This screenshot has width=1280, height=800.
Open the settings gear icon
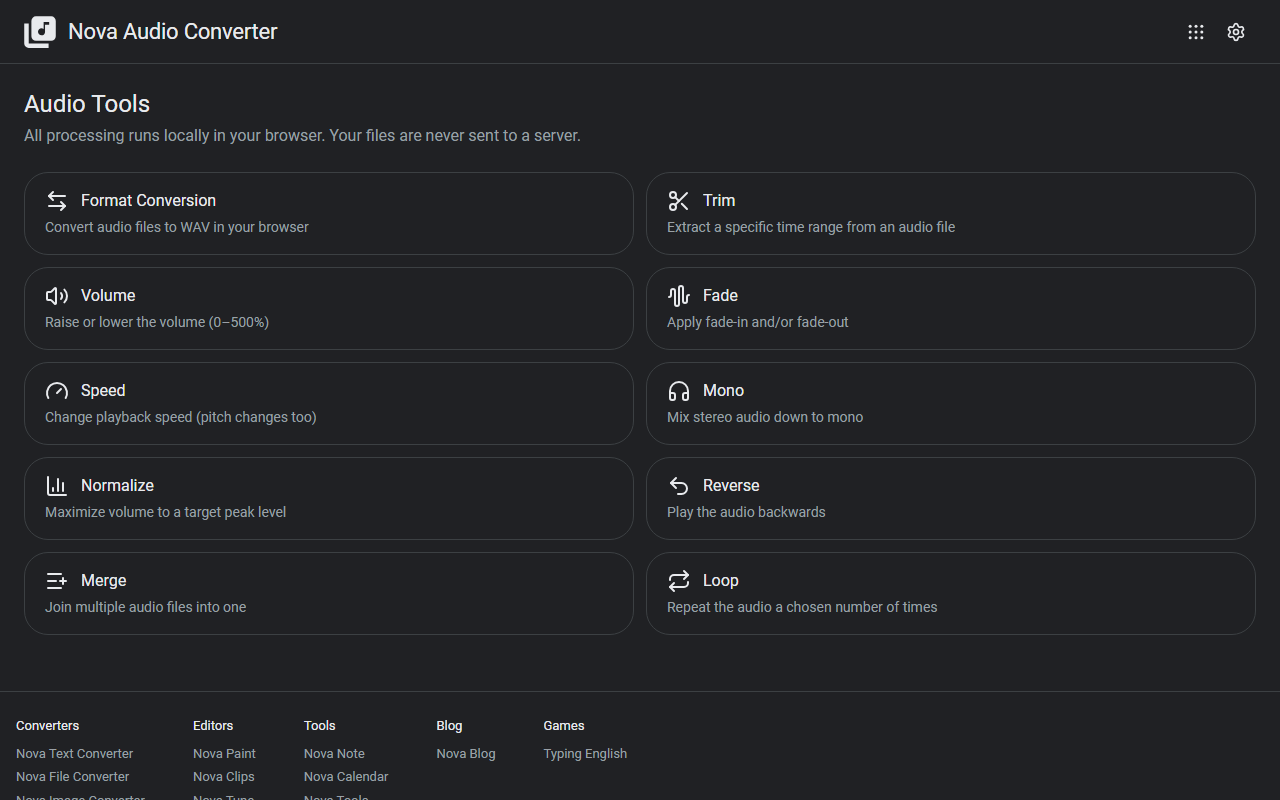[x=1236, y=32]
